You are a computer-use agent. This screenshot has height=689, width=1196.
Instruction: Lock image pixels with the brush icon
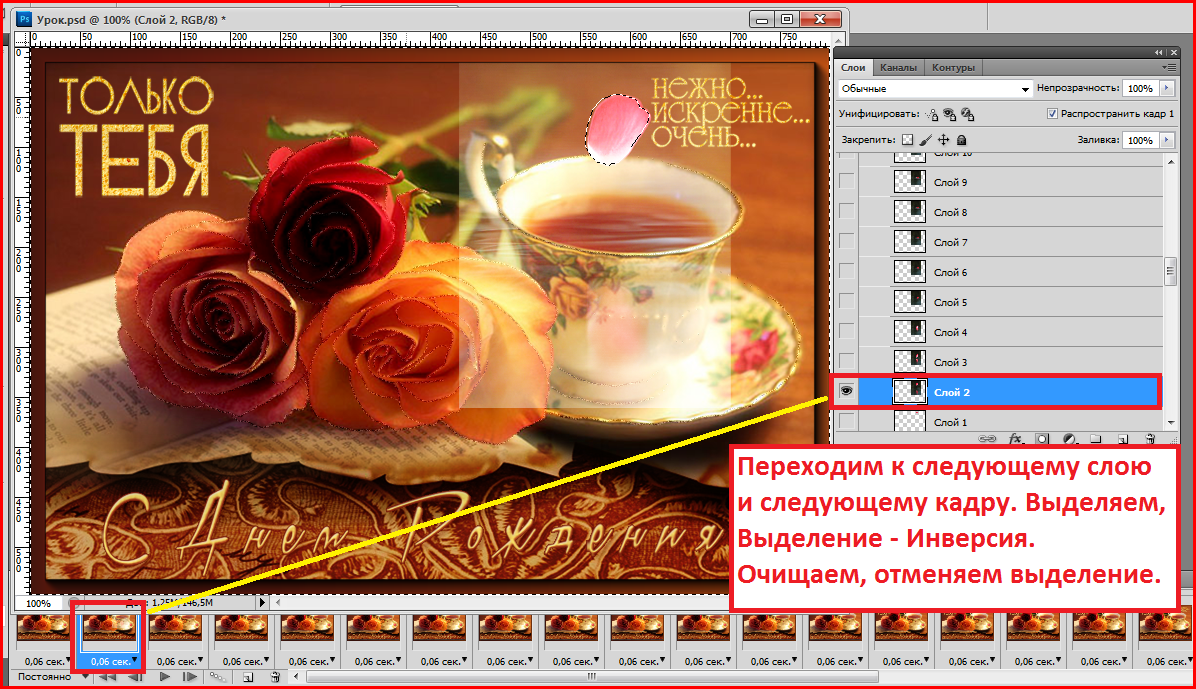[x=925, y=140]
